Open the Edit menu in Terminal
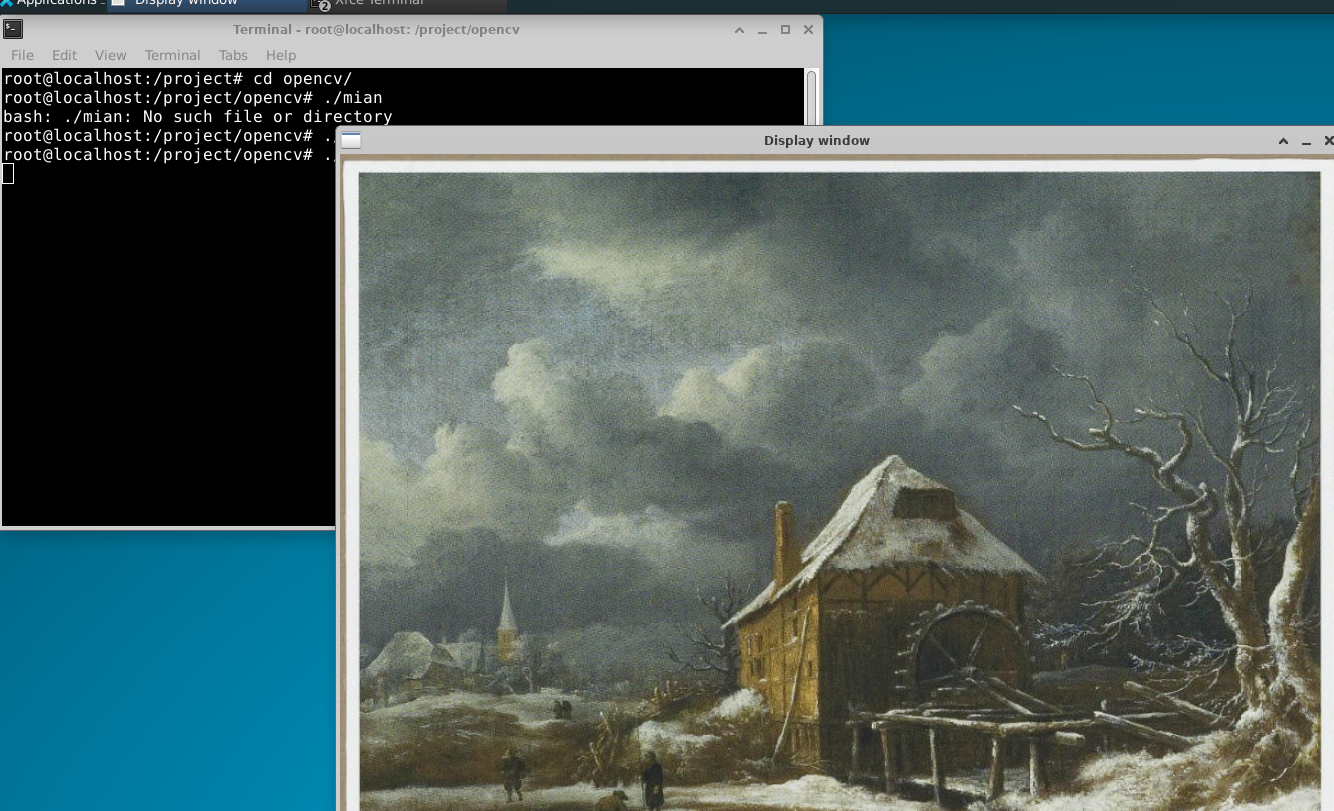This screenshot has width=1334, height=811. pyautogui.click(x=64, y=55)
